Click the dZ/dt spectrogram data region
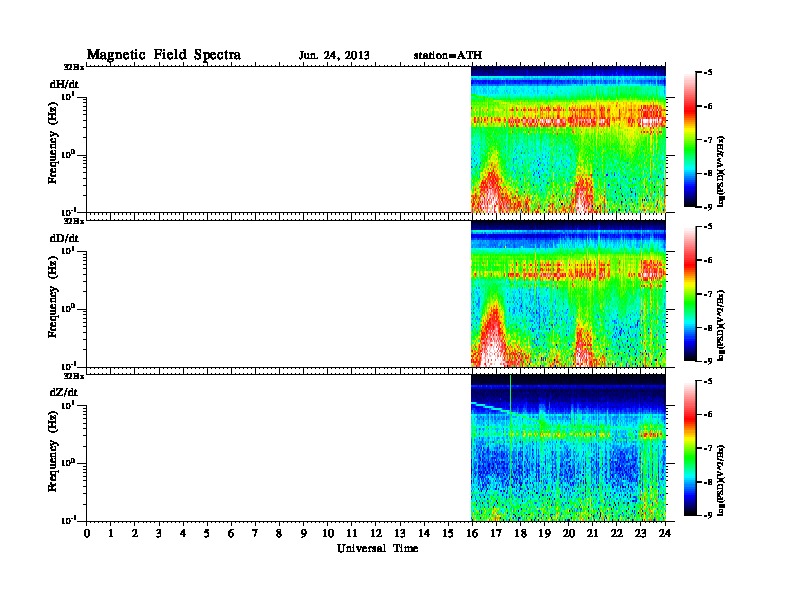This screenshot has width=792, height=612. coord(568,448)
